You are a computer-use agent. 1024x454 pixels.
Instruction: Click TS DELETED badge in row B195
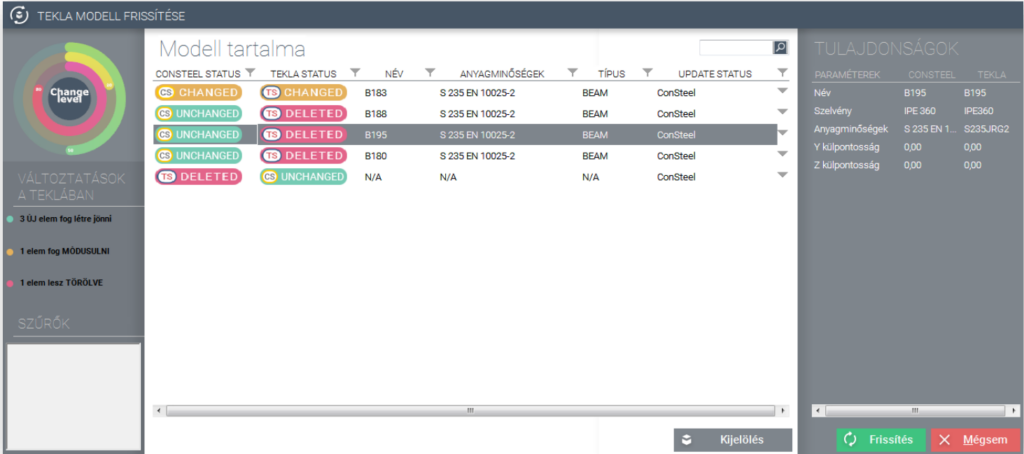(303, 135)
